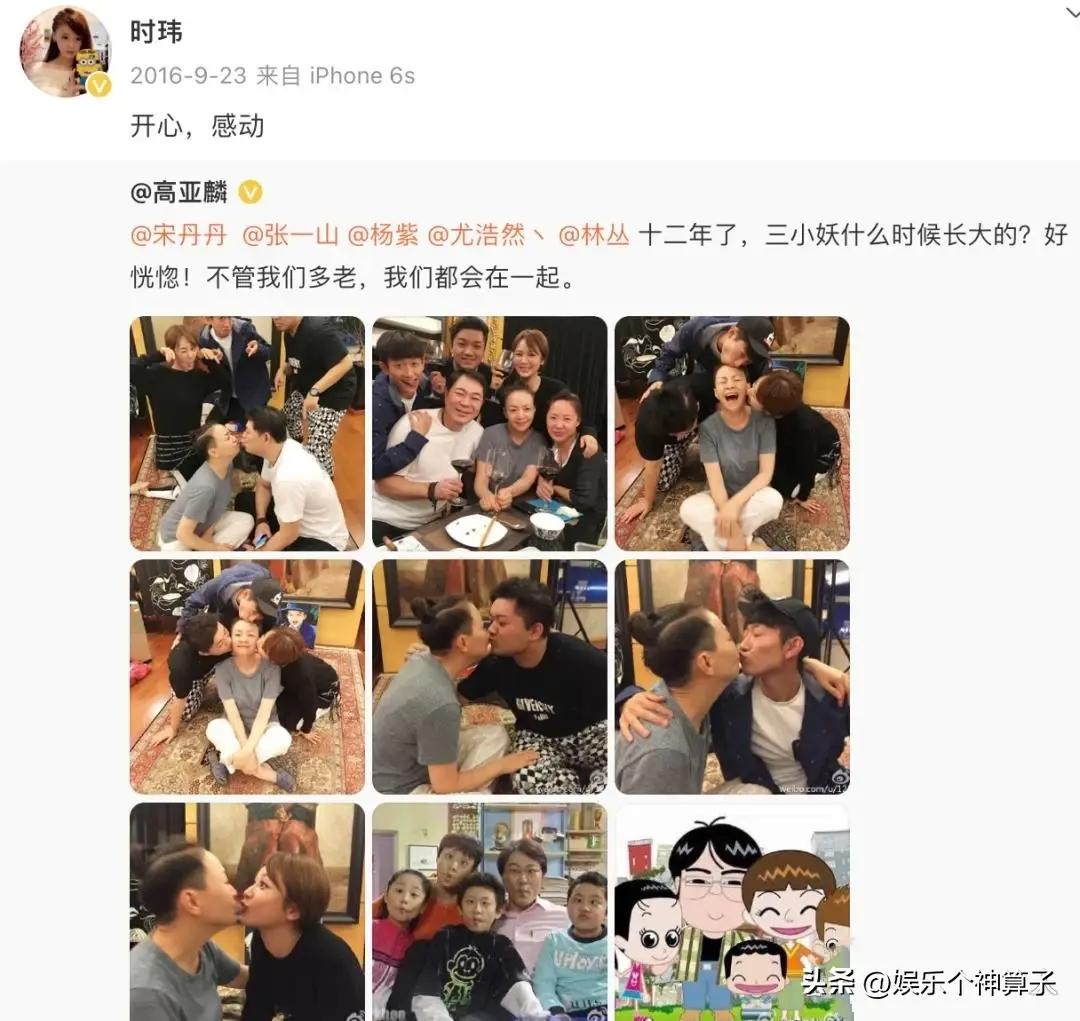The image size is (1080, 1021).
Task: Open the @宋丹丹 mention
Action: (179, 235)
